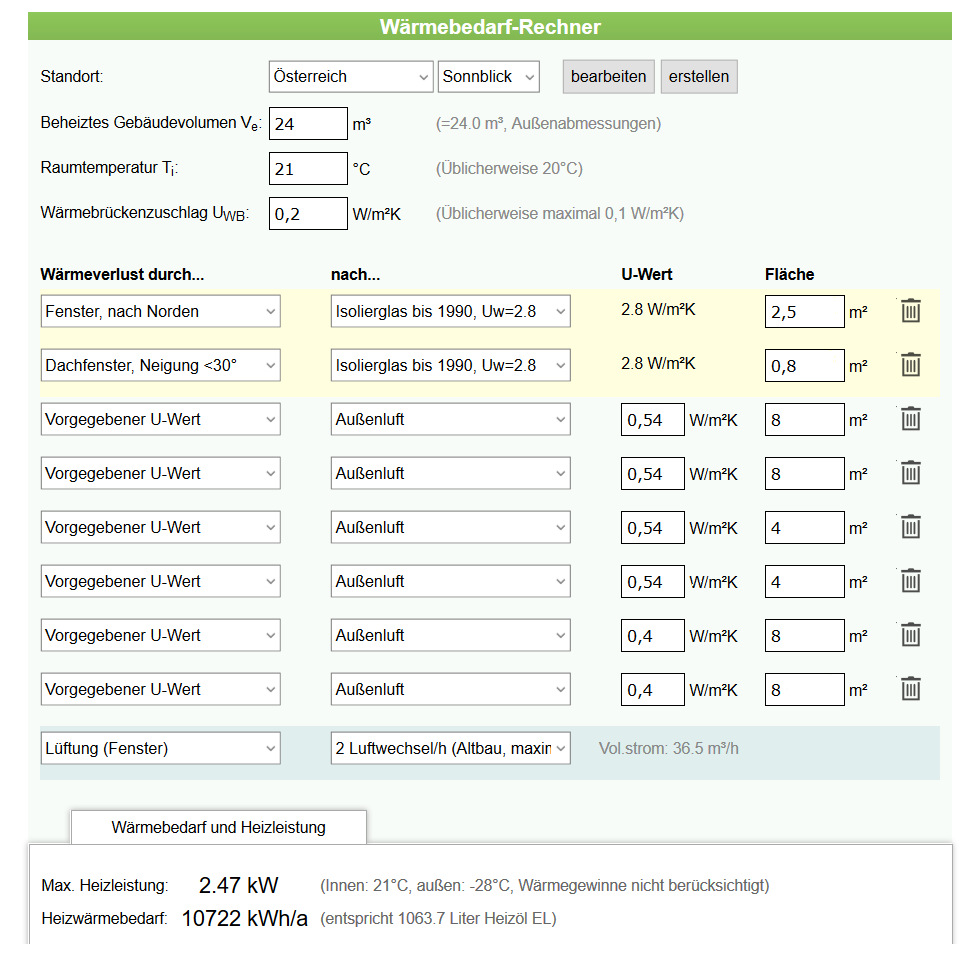Click the Fläche column header
972x958 pixels.
click(790, 275)
